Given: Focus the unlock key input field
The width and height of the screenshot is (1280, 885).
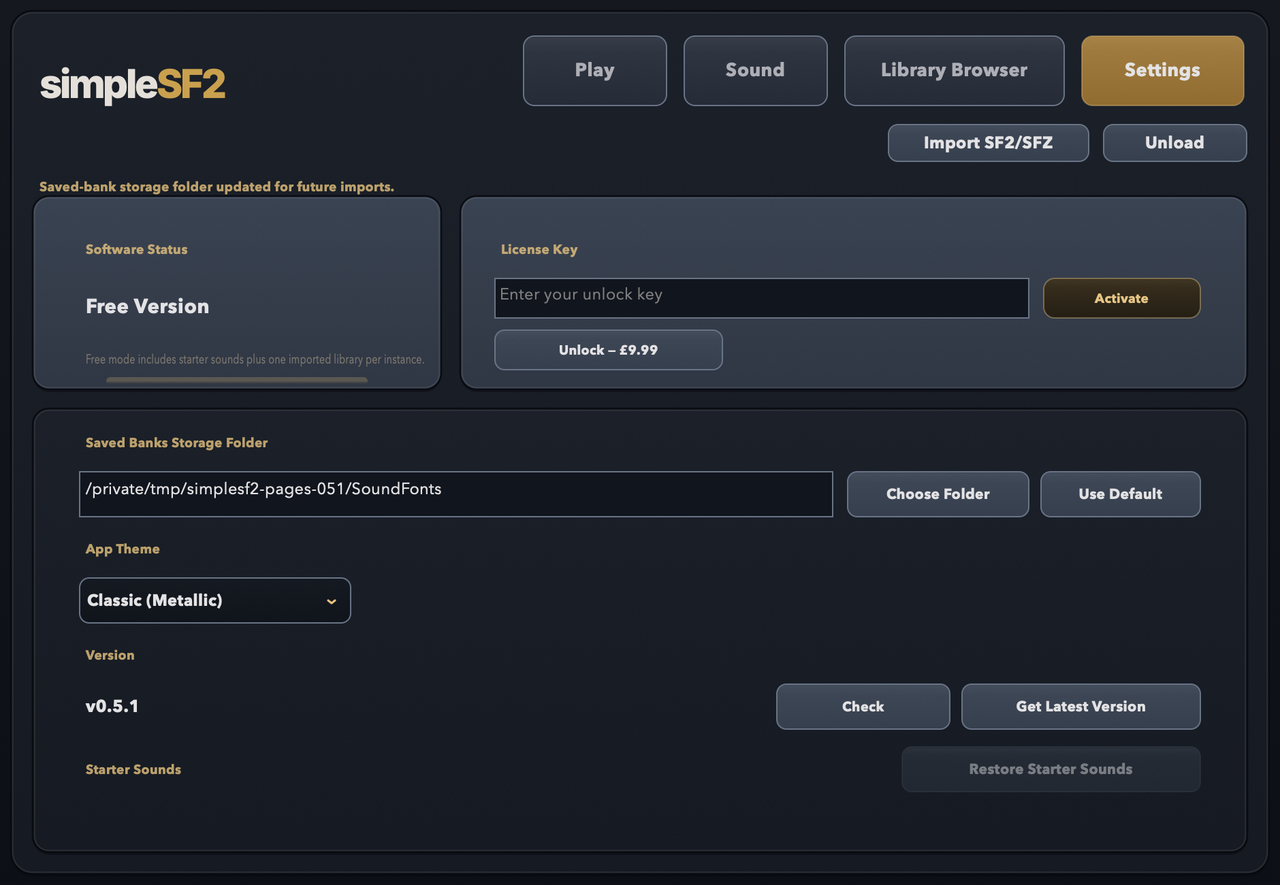Looking at the screenshot, I should (762, 298).
